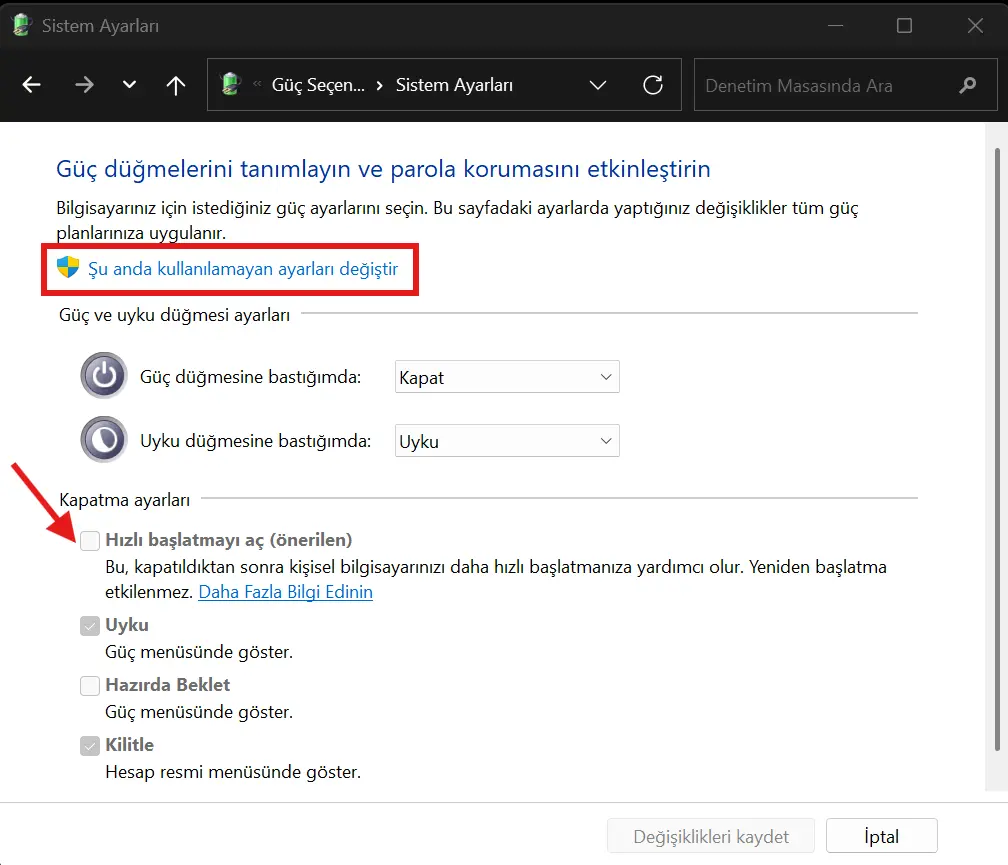Open recent locations chevron next to forward arrow
The width and height of the screenshot is (1008, 865).
point(129,85)
